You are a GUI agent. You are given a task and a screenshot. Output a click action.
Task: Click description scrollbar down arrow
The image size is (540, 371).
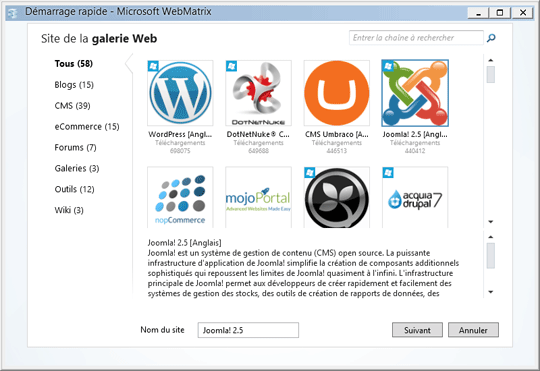[x=491, y=292]
